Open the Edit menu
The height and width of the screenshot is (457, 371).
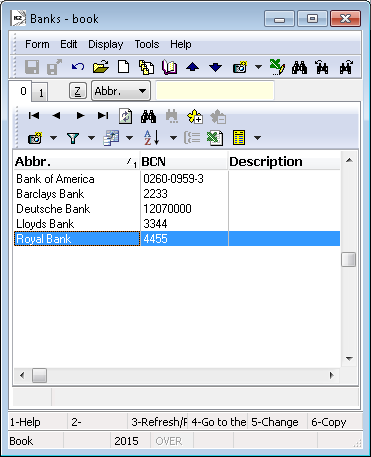pos(69,44)
